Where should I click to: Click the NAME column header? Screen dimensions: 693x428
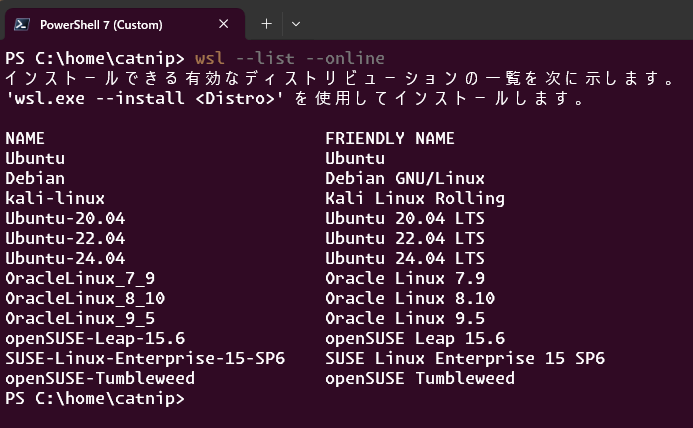click(x=25, y=138)
